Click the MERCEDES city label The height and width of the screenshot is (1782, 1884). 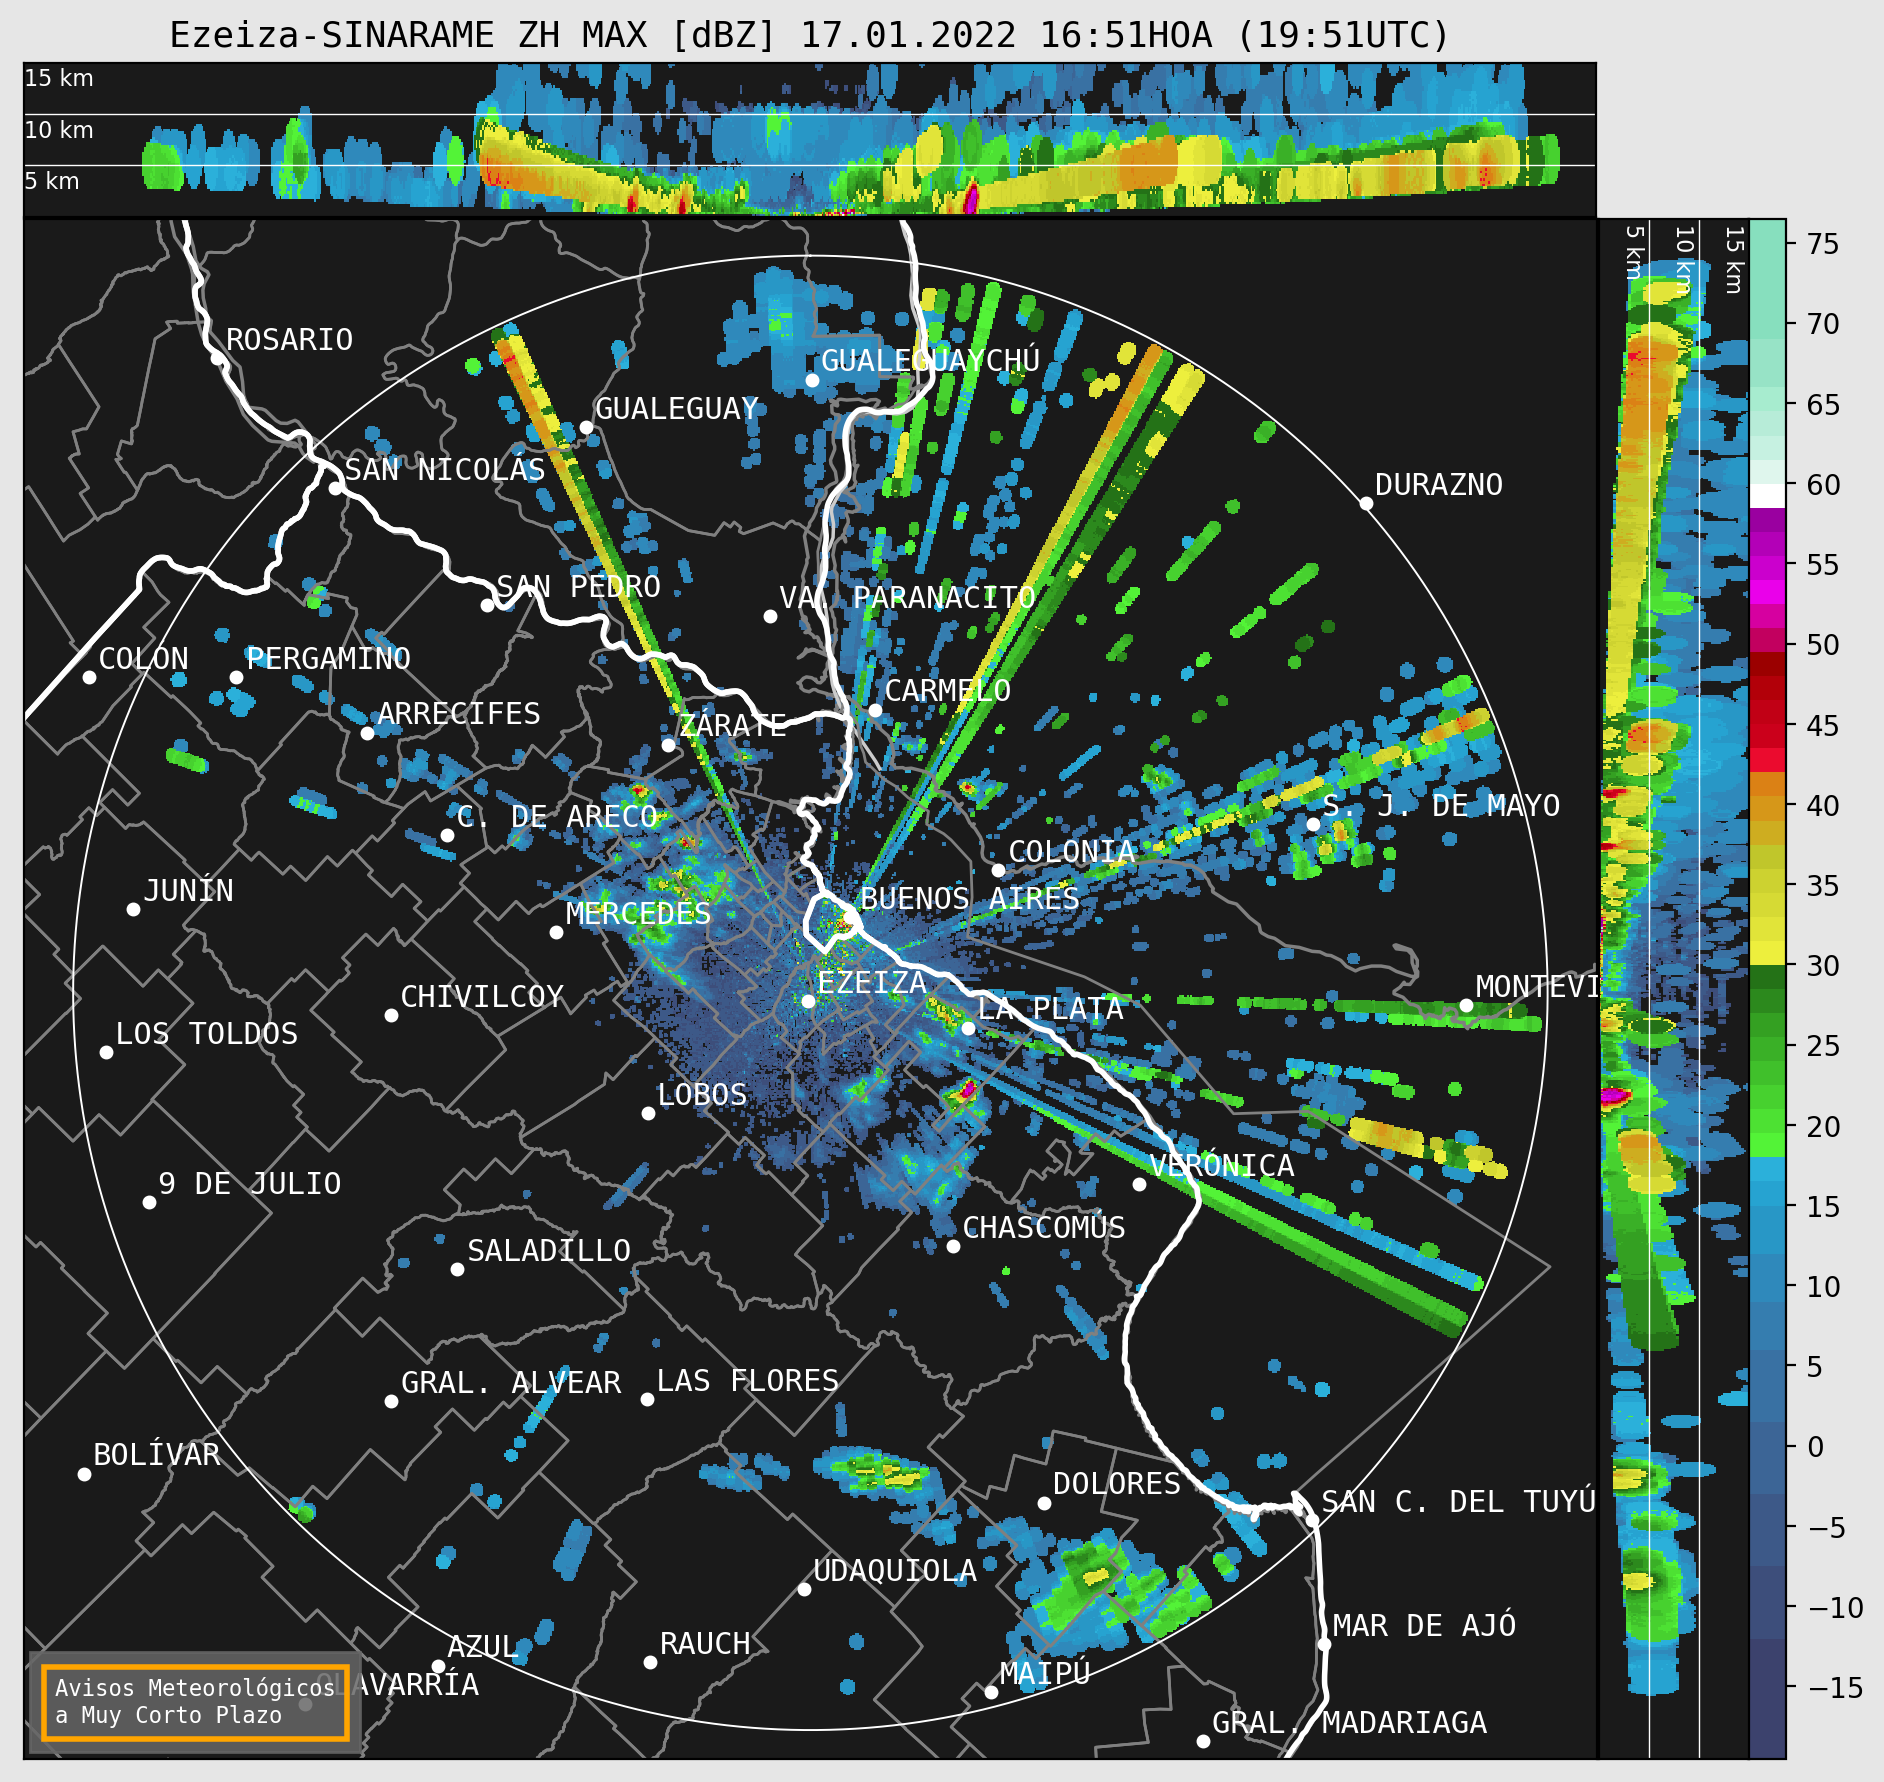[638, 914]
